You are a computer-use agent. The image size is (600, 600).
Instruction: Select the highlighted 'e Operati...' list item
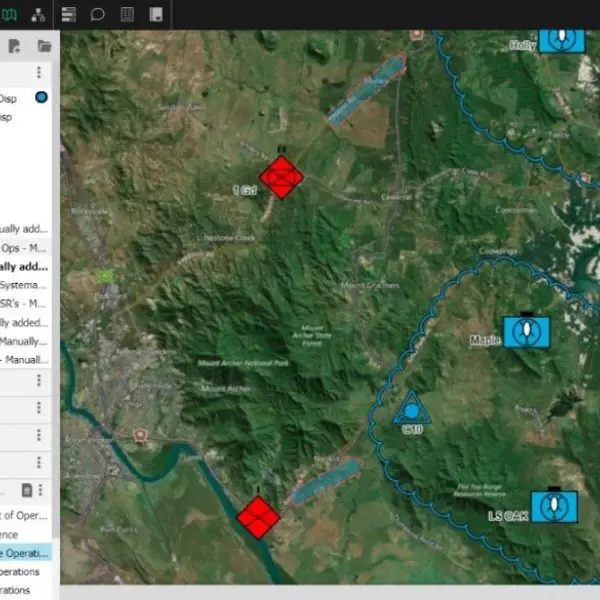(x=24, y=553)
